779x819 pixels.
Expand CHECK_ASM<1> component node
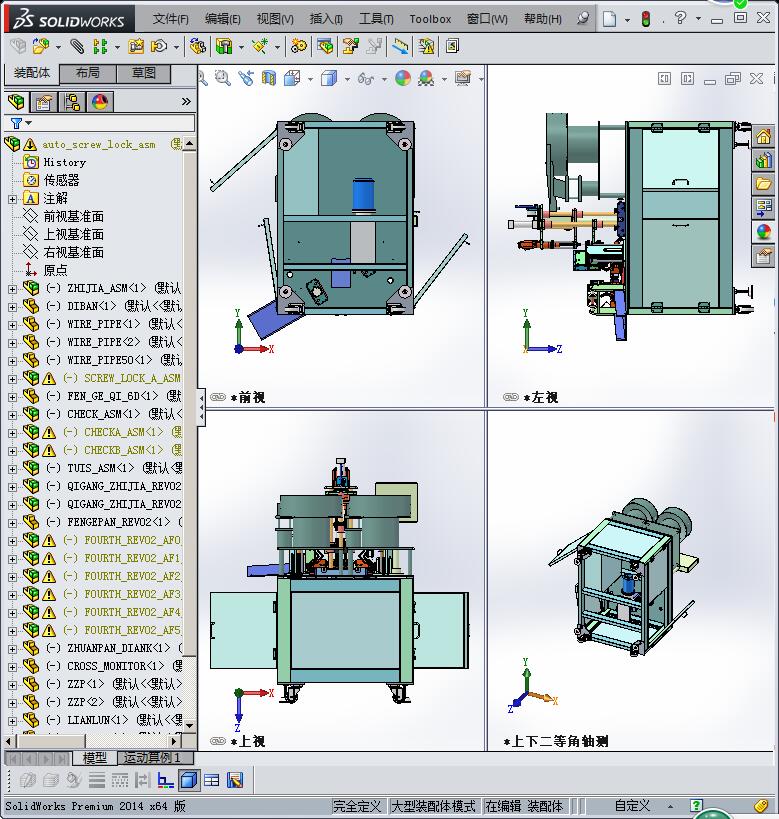tap(12, 415)
